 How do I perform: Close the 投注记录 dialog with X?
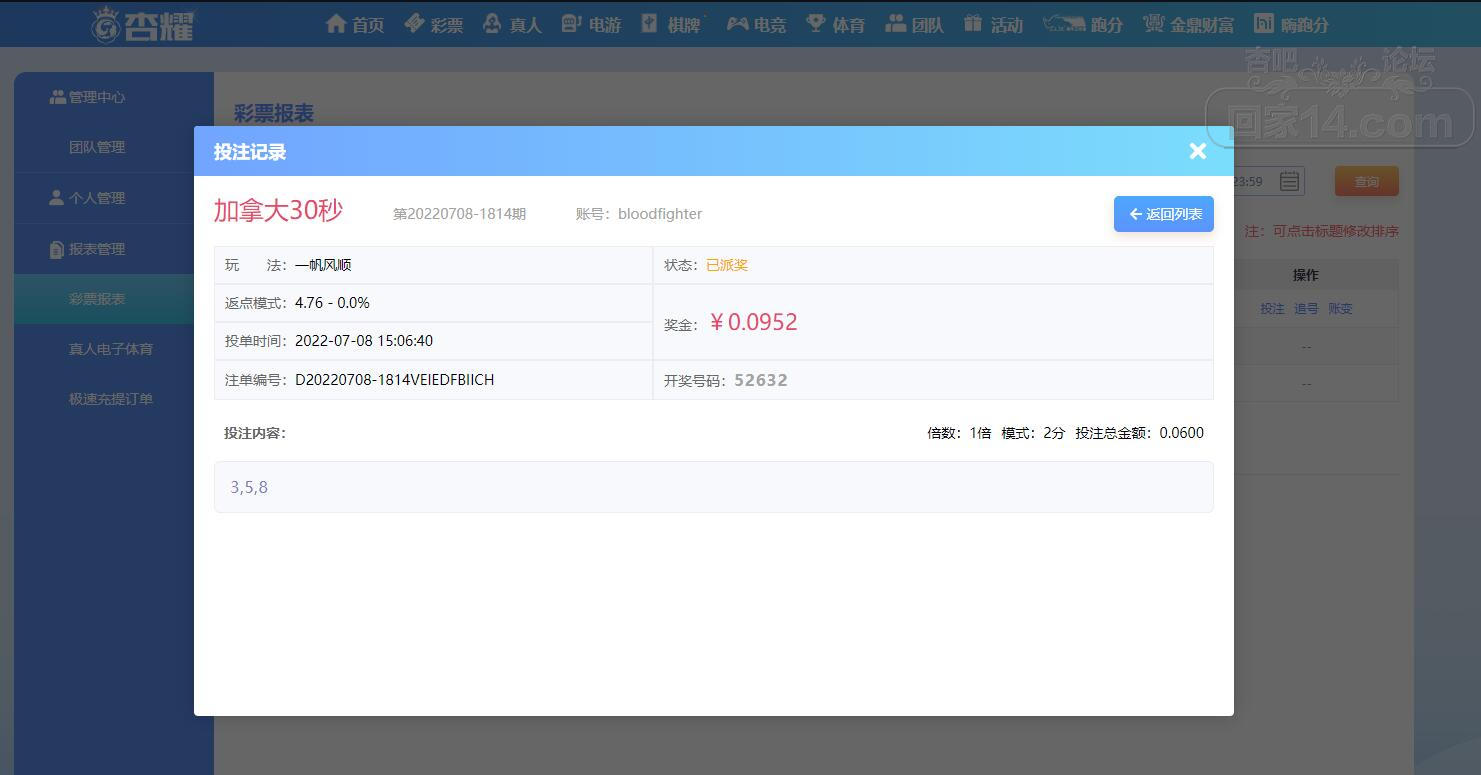pos(1198,151)
